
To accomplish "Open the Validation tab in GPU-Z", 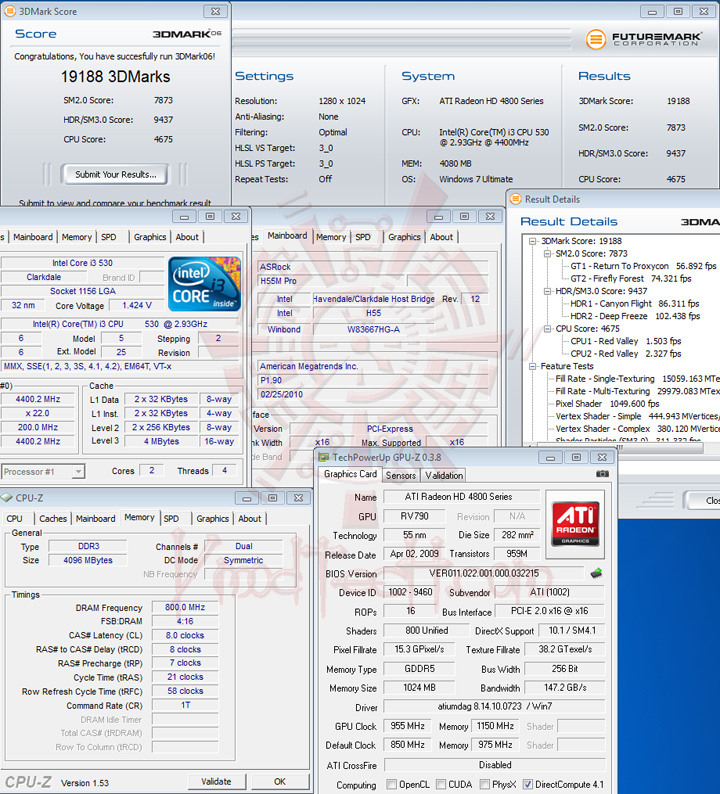I will pyautogui.click(x=444, y=475).
